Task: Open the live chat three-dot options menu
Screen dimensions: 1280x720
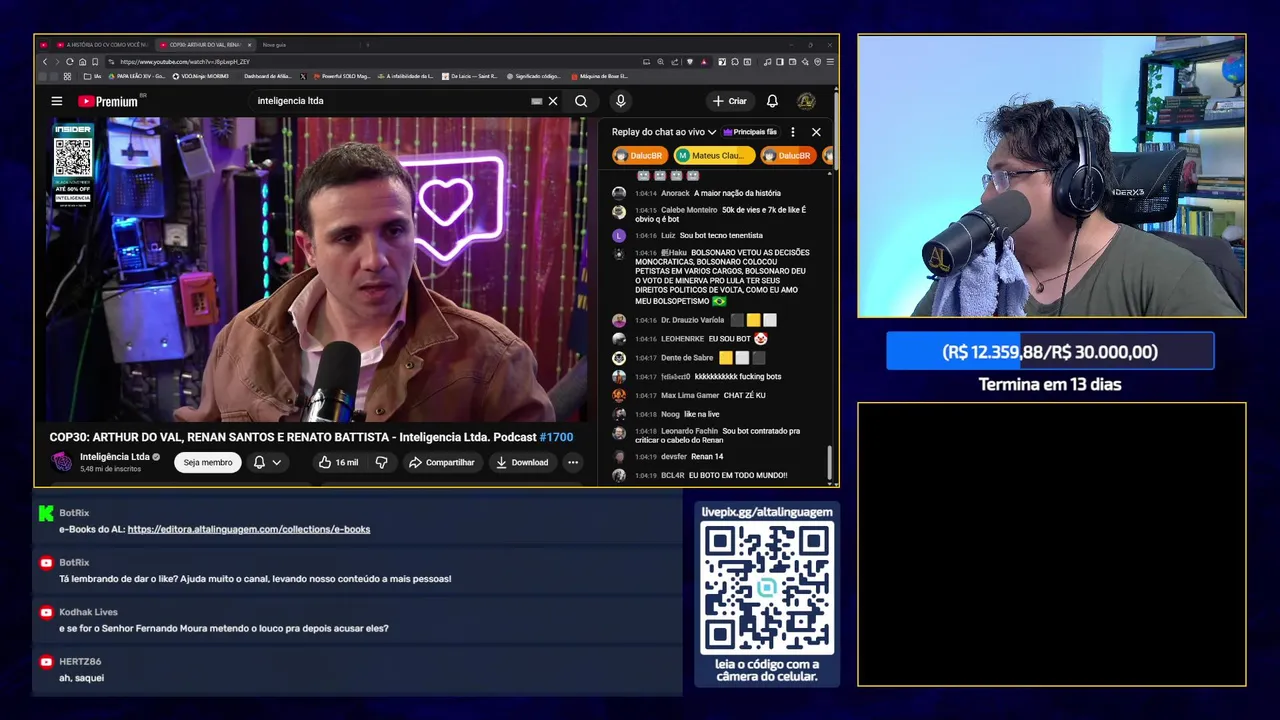Action: [793, 132]
